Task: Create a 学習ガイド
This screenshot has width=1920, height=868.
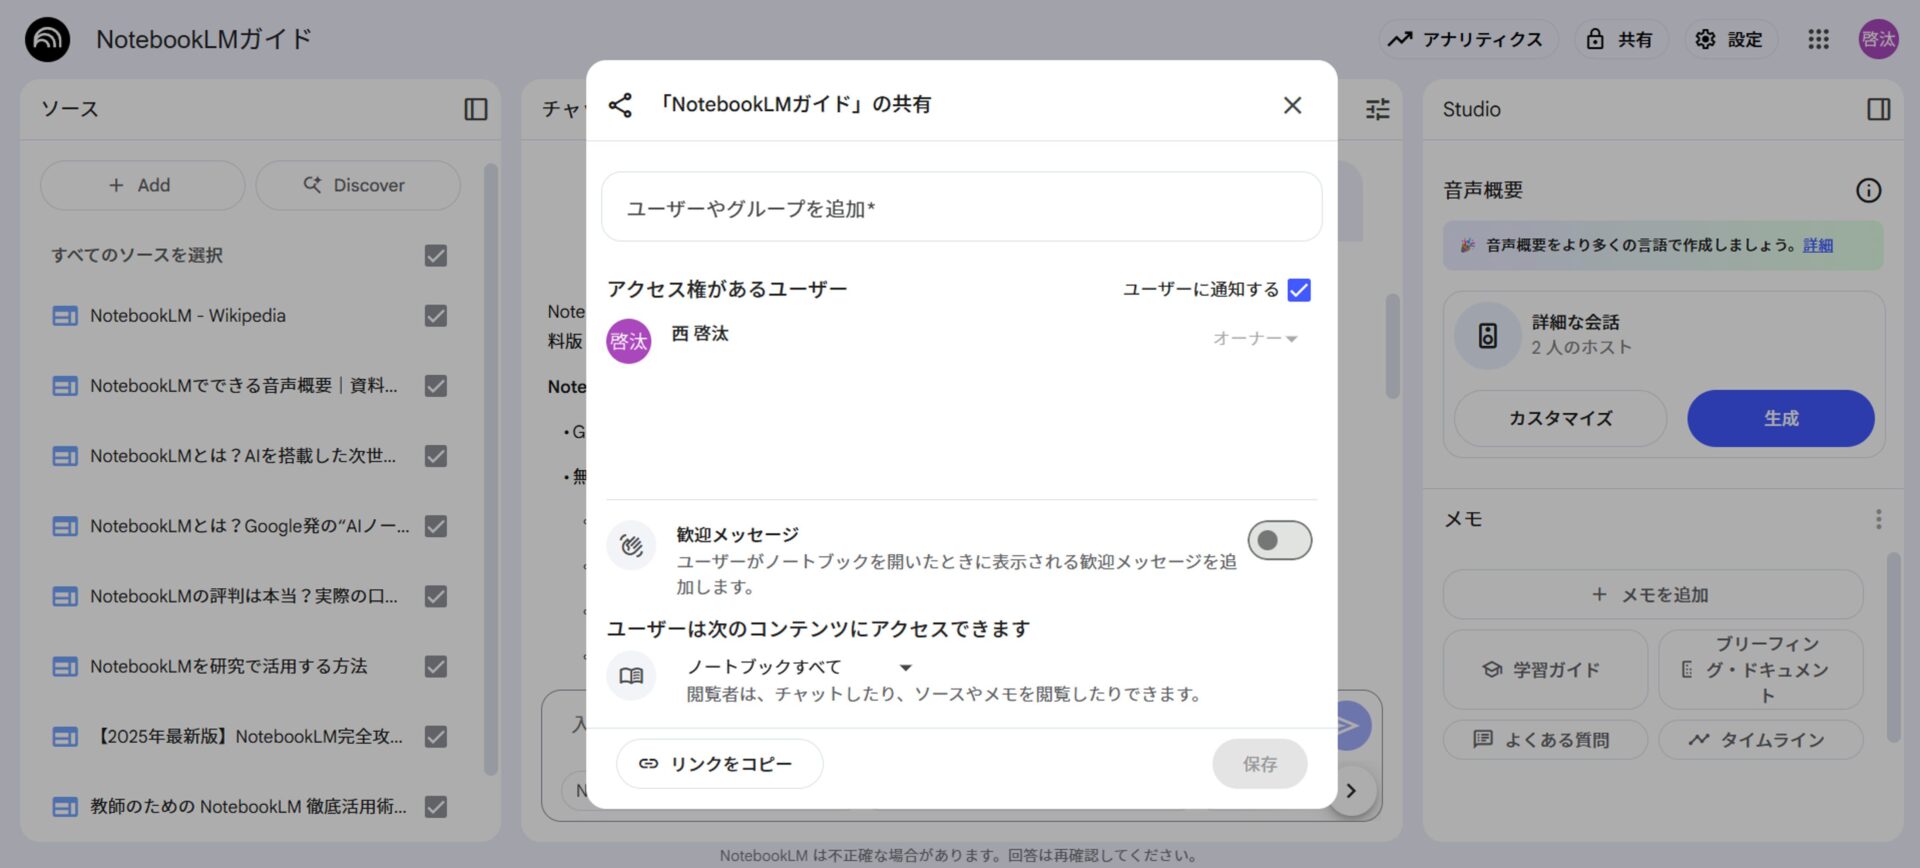Action: pos(1544,670)
